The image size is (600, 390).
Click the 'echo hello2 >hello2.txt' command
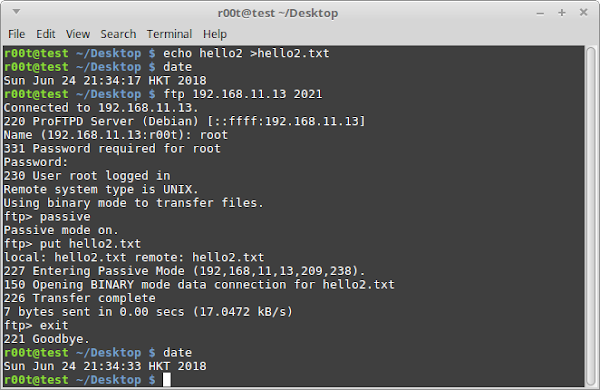[x=246, y=53]
